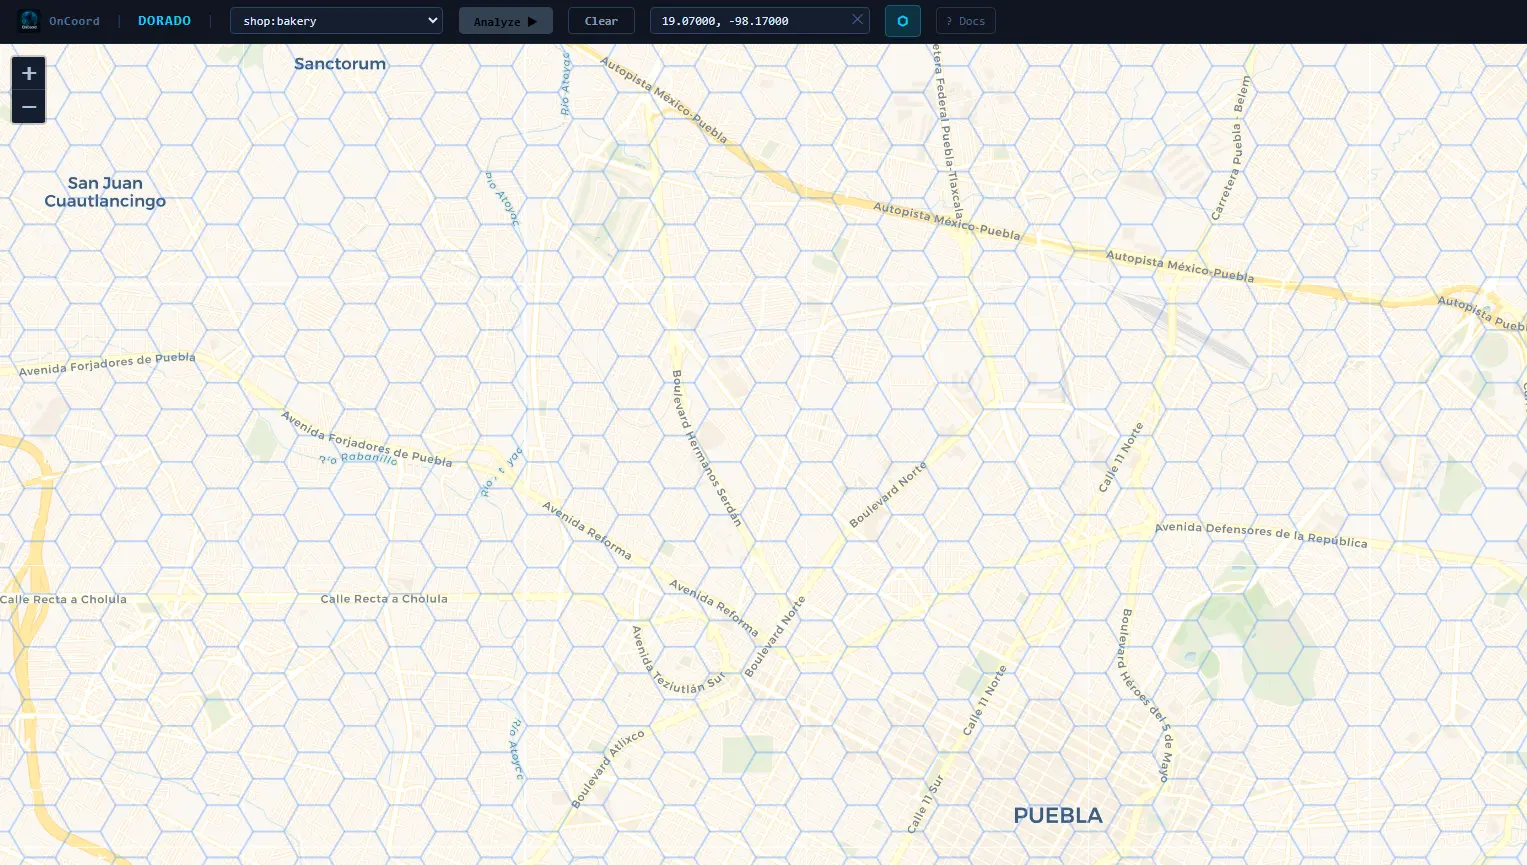The width and height of the screenshot is (1527, 865).
Task: Click the Calle 11 Sur label
Action: point(925,803)
